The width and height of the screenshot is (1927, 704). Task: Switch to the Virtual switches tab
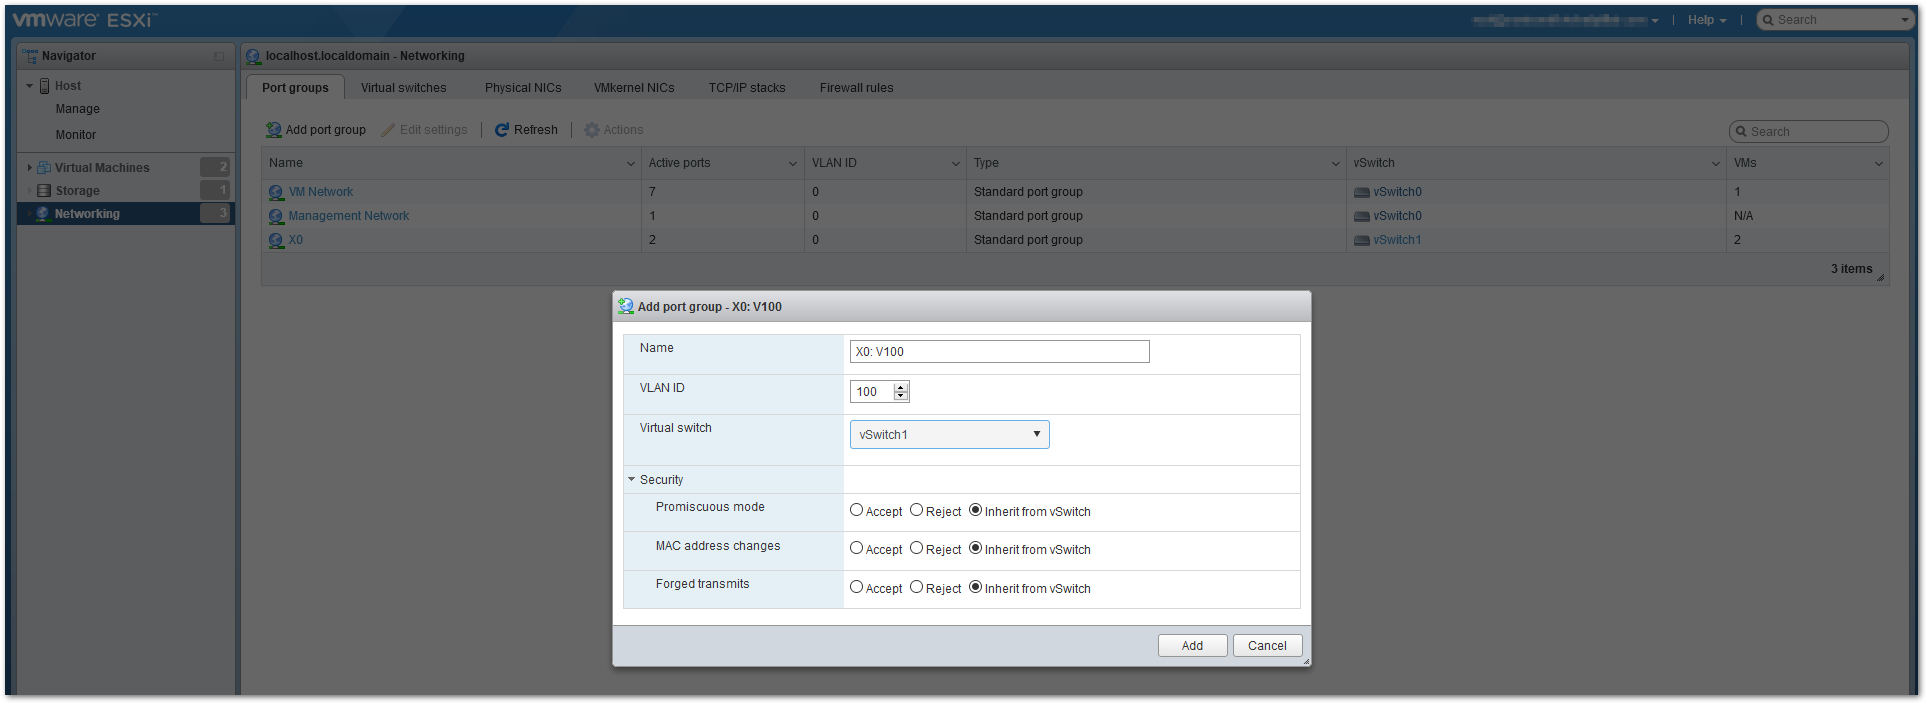coord(404,88)
